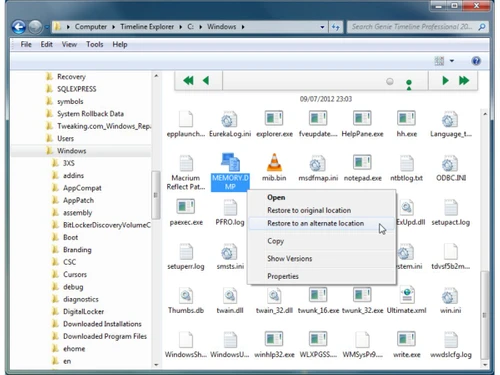
Task: Select the EurekaLog.ini file
Action: pyautogui.click(x=230, y=124)
